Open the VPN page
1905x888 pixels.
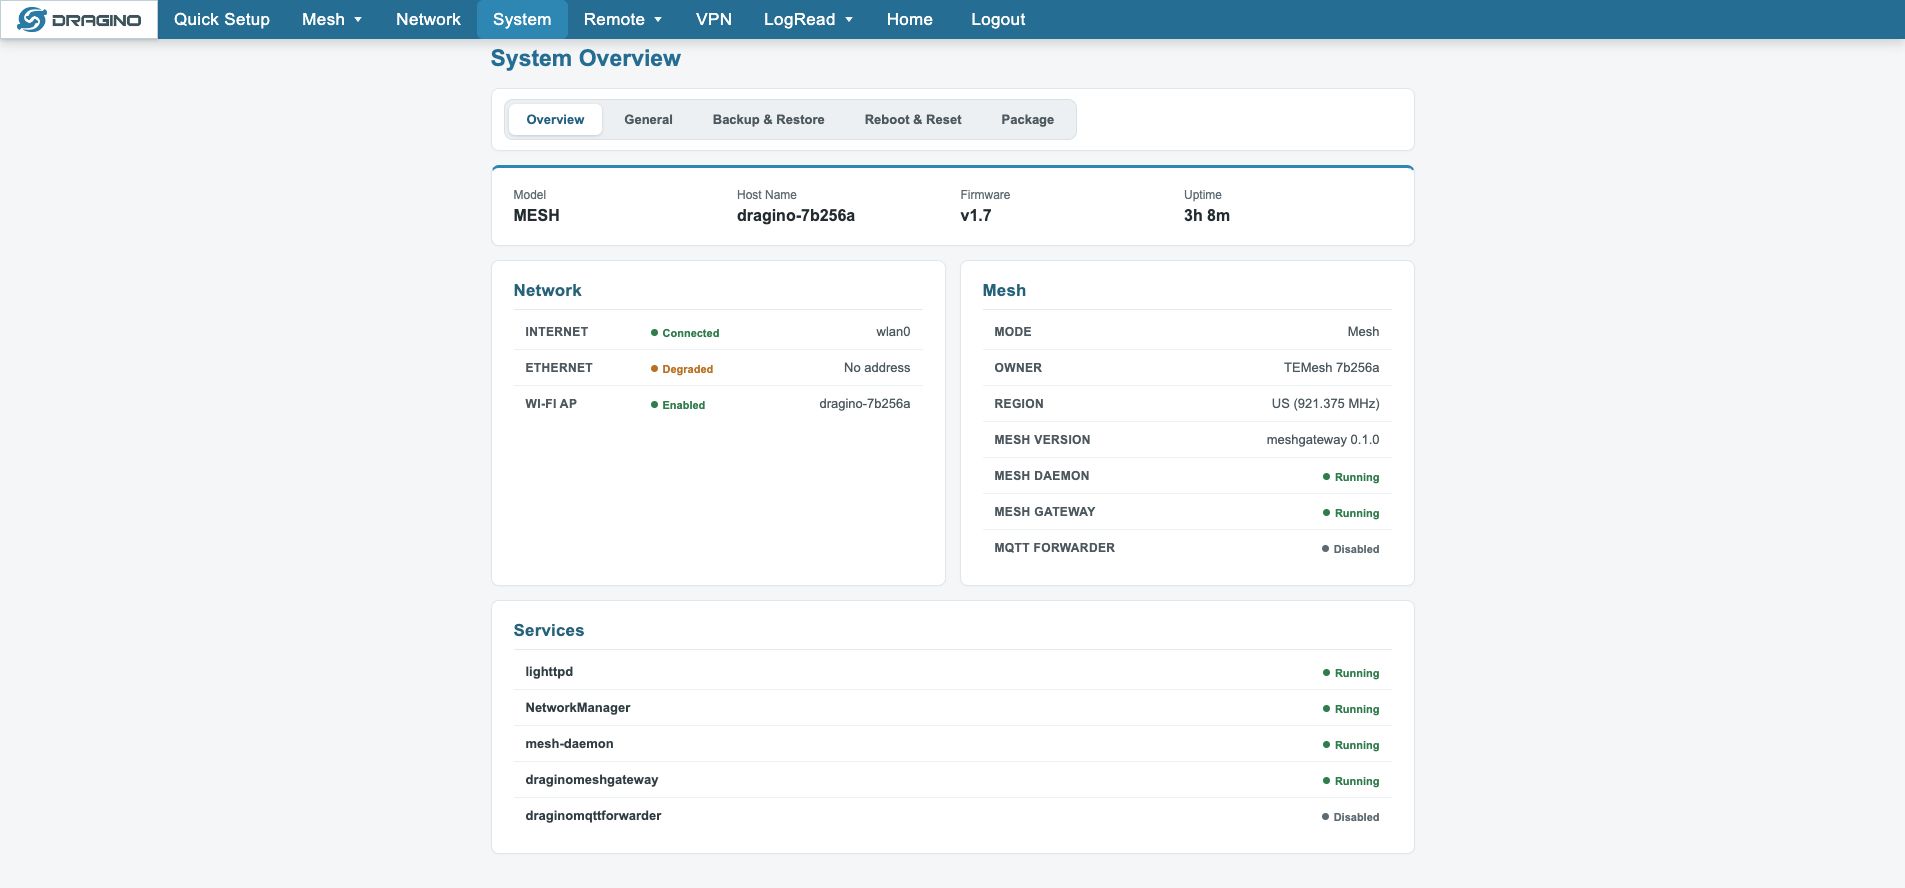(x=714, y=19)
